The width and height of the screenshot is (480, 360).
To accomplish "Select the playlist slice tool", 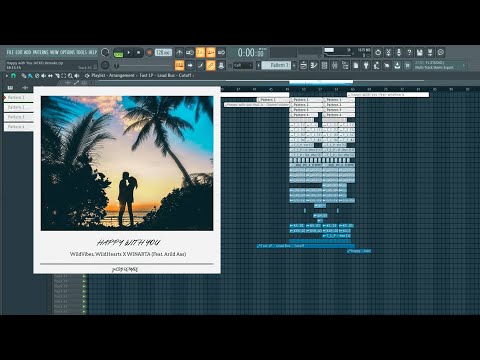I will [57, 76].
